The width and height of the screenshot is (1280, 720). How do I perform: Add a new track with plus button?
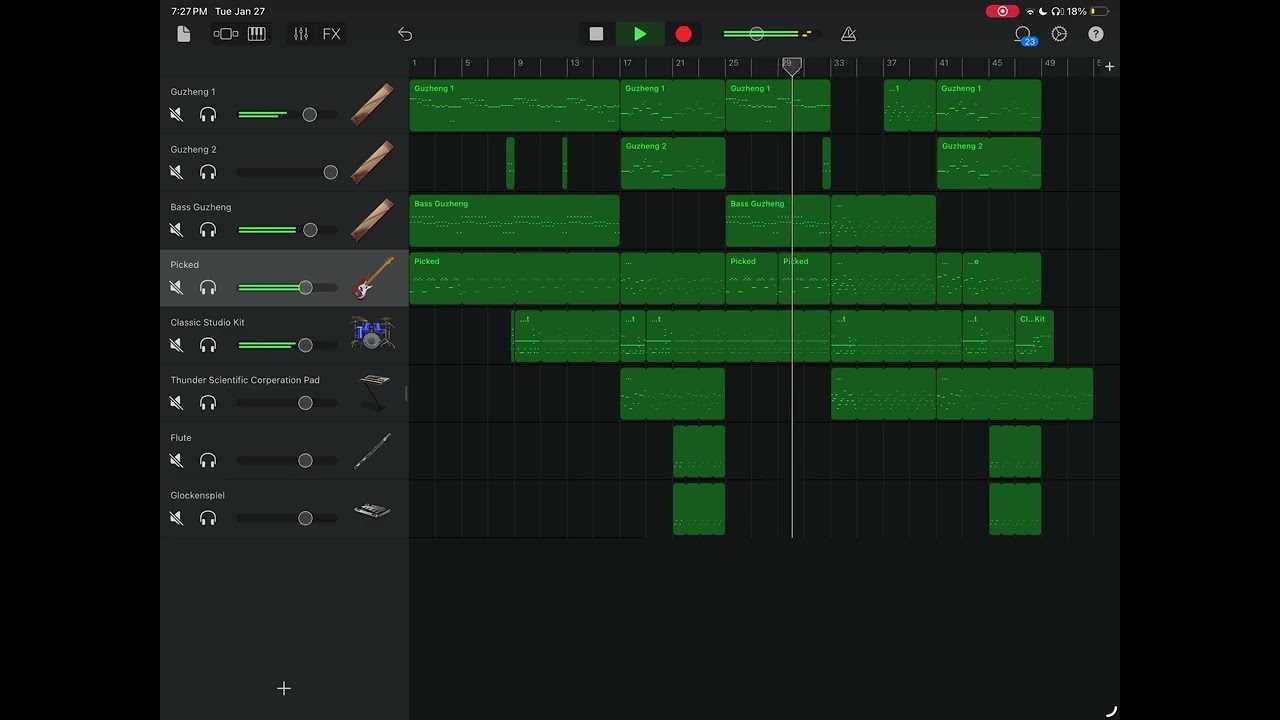(x=284, y=688)
